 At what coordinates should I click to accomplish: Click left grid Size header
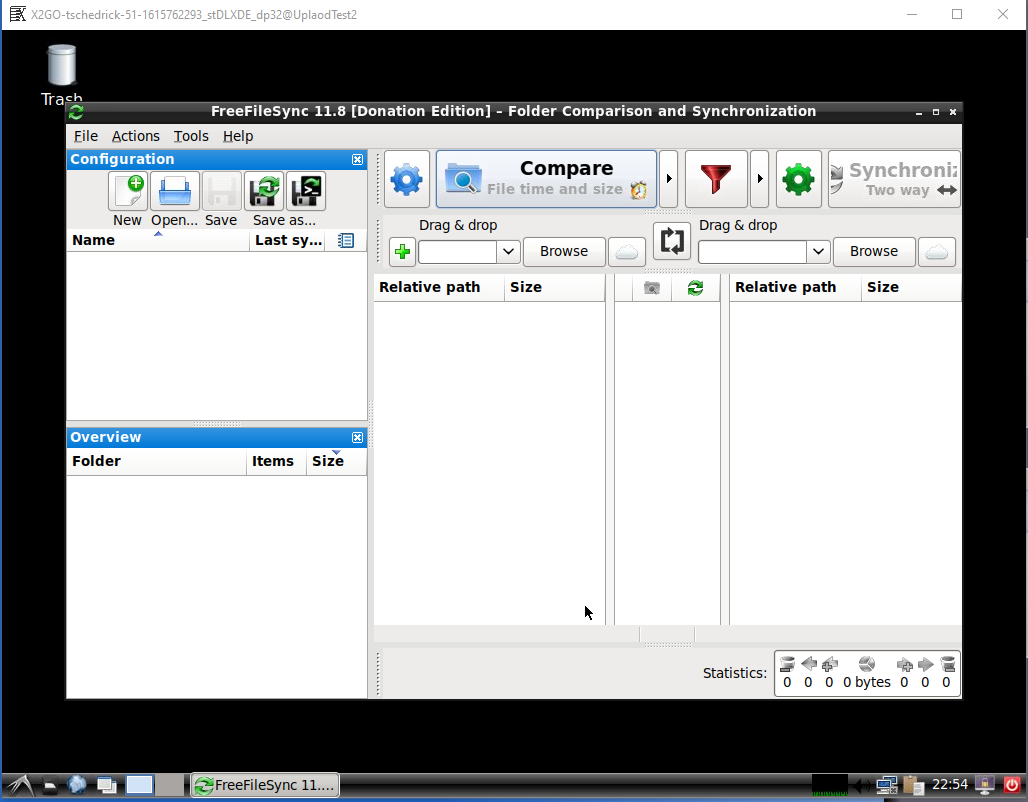point(555,288)
